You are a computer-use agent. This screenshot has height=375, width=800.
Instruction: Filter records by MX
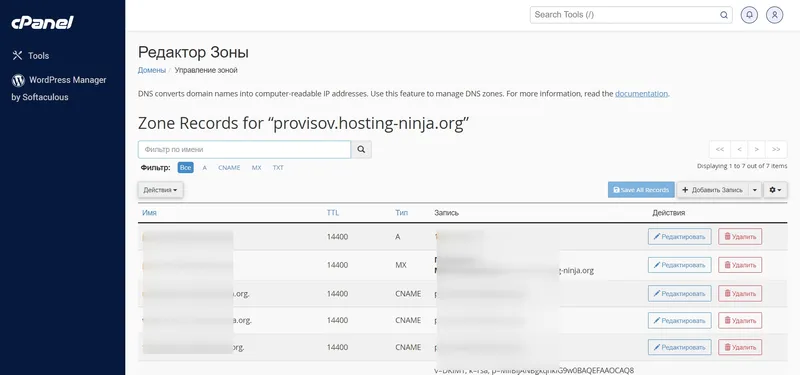[256, 167]
